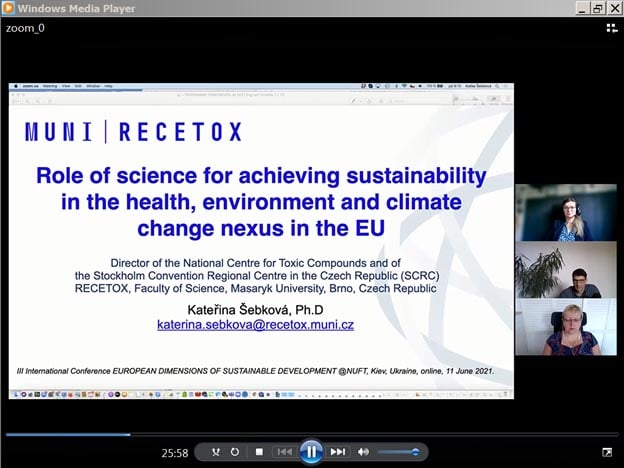Turn repeat on or off
The height and width of the screenshot is (468, 624).
(x=235, y=452)
